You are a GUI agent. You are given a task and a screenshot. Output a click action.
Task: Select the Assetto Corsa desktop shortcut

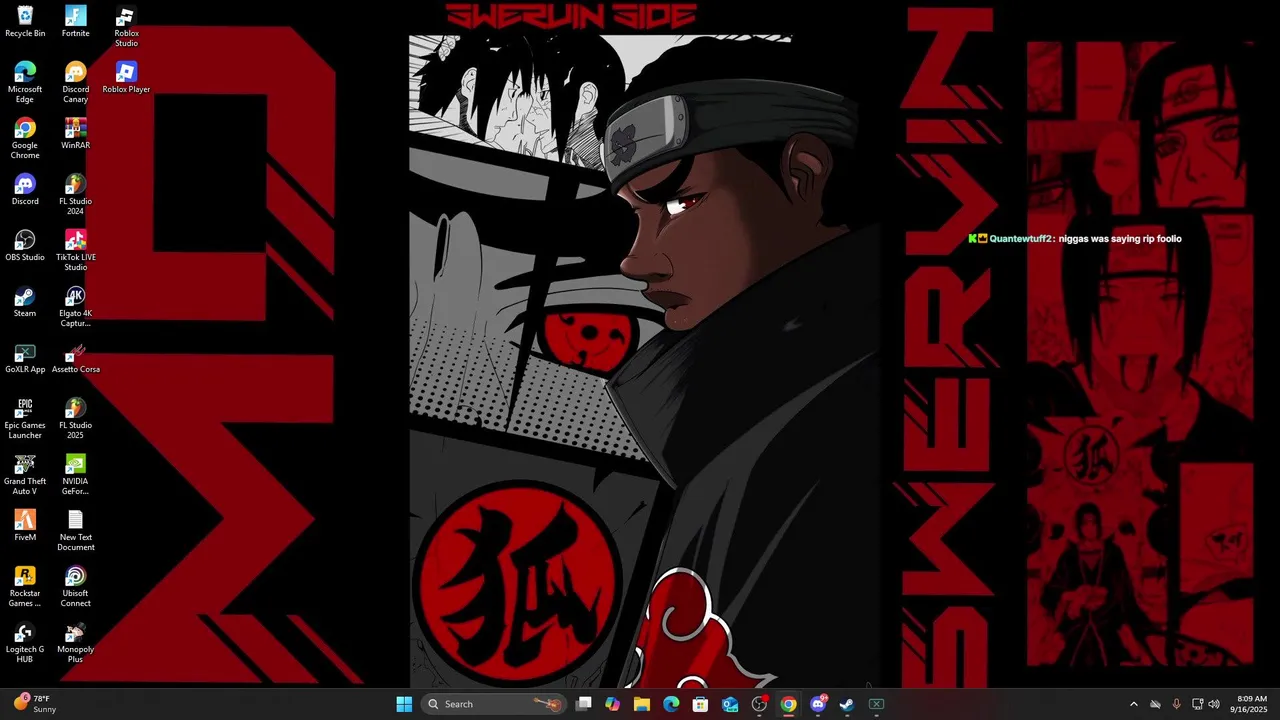[75, 358]
